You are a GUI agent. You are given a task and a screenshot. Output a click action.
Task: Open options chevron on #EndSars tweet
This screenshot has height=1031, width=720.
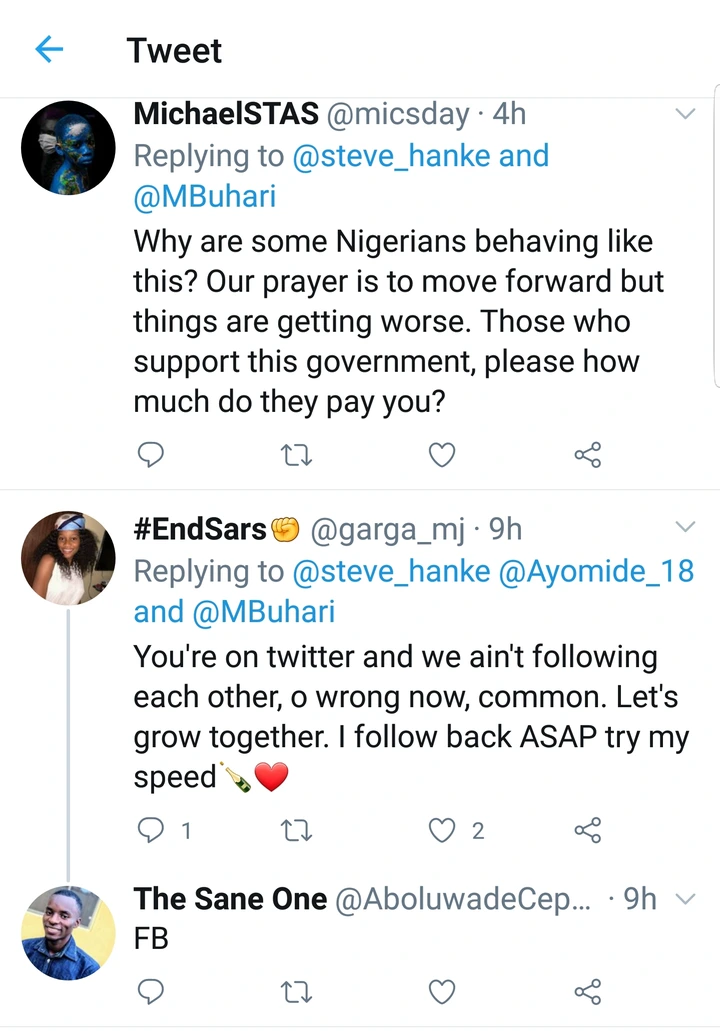685,527
